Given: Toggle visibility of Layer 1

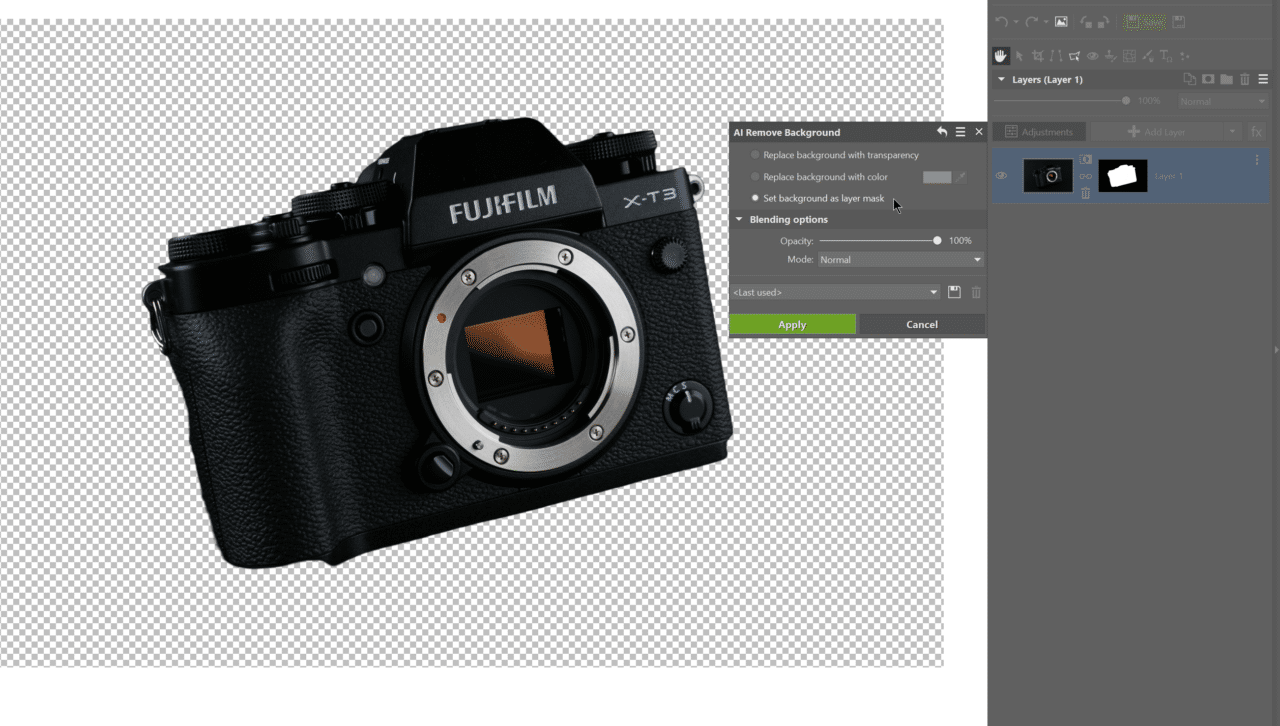Looking at the screenshot, I should pos(1001,176).
